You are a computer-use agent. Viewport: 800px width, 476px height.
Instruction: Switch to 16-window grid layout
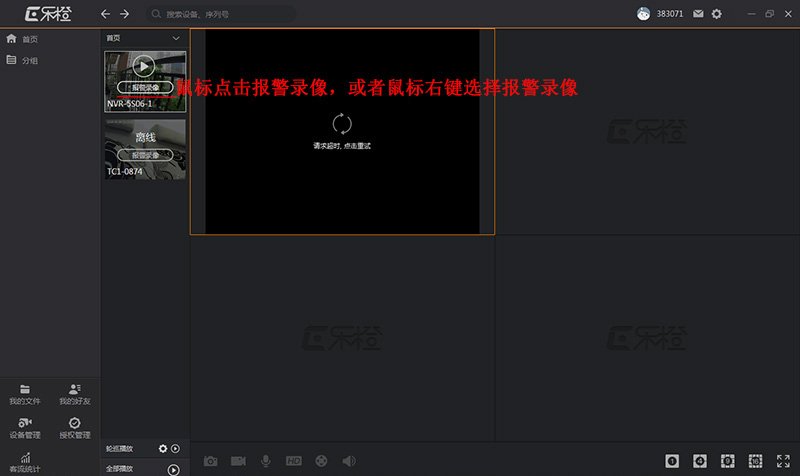[755, 461]
